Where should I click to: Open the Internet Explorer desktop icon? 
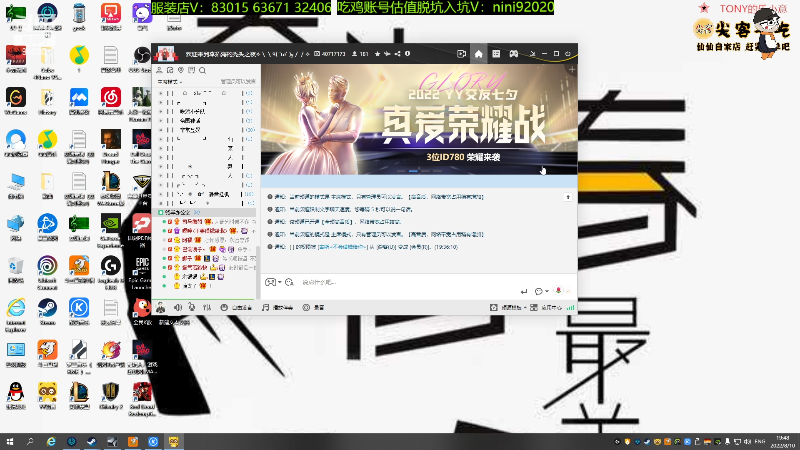[16, 312]
